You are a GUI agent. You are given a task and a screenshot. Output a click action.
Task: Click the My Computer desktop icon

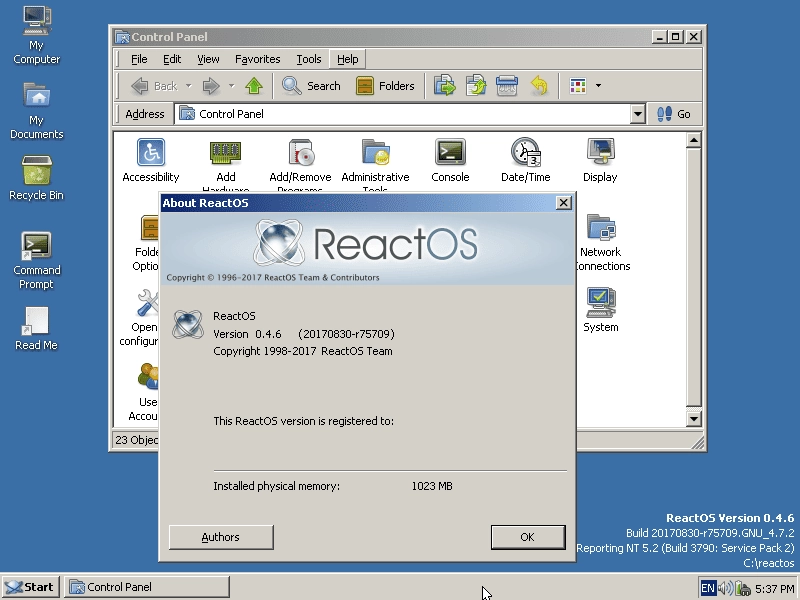tap(36, 35)
